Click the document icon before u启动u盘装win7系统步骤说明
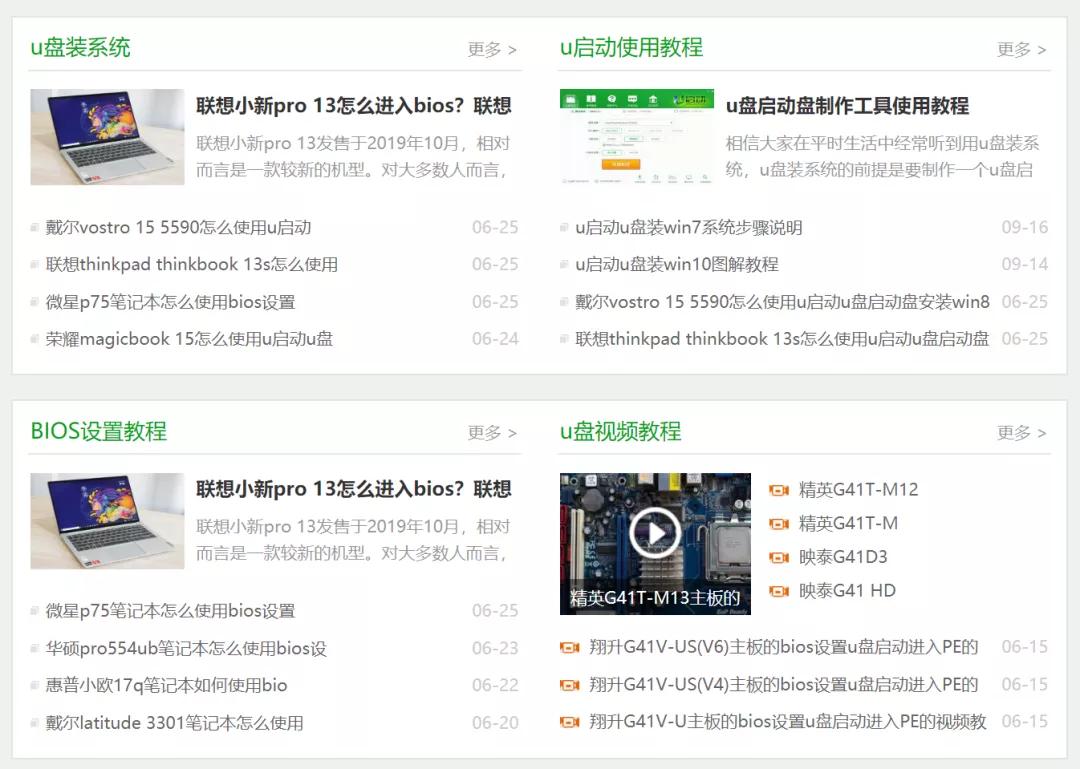The width and height of the screenshot is (1080, 769). (x=564, y=227)
